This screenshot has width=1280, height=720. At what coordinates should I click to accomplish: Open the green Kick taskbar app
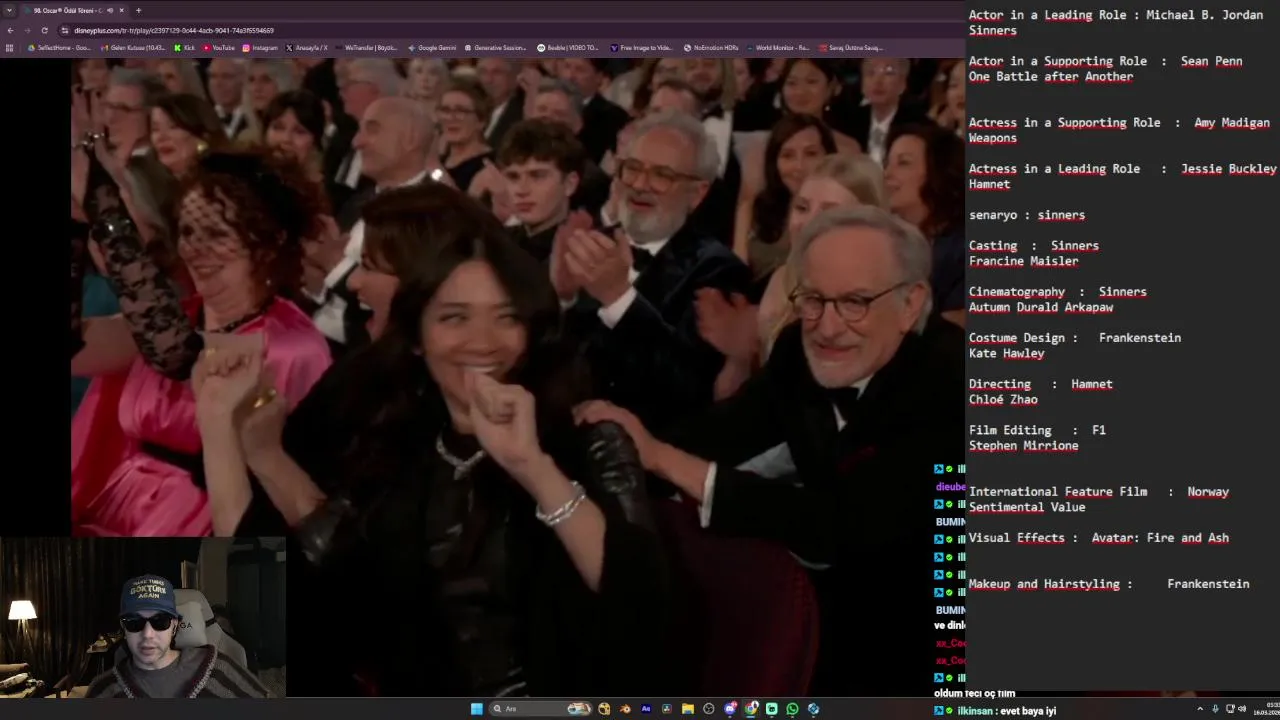pos(771,709)
